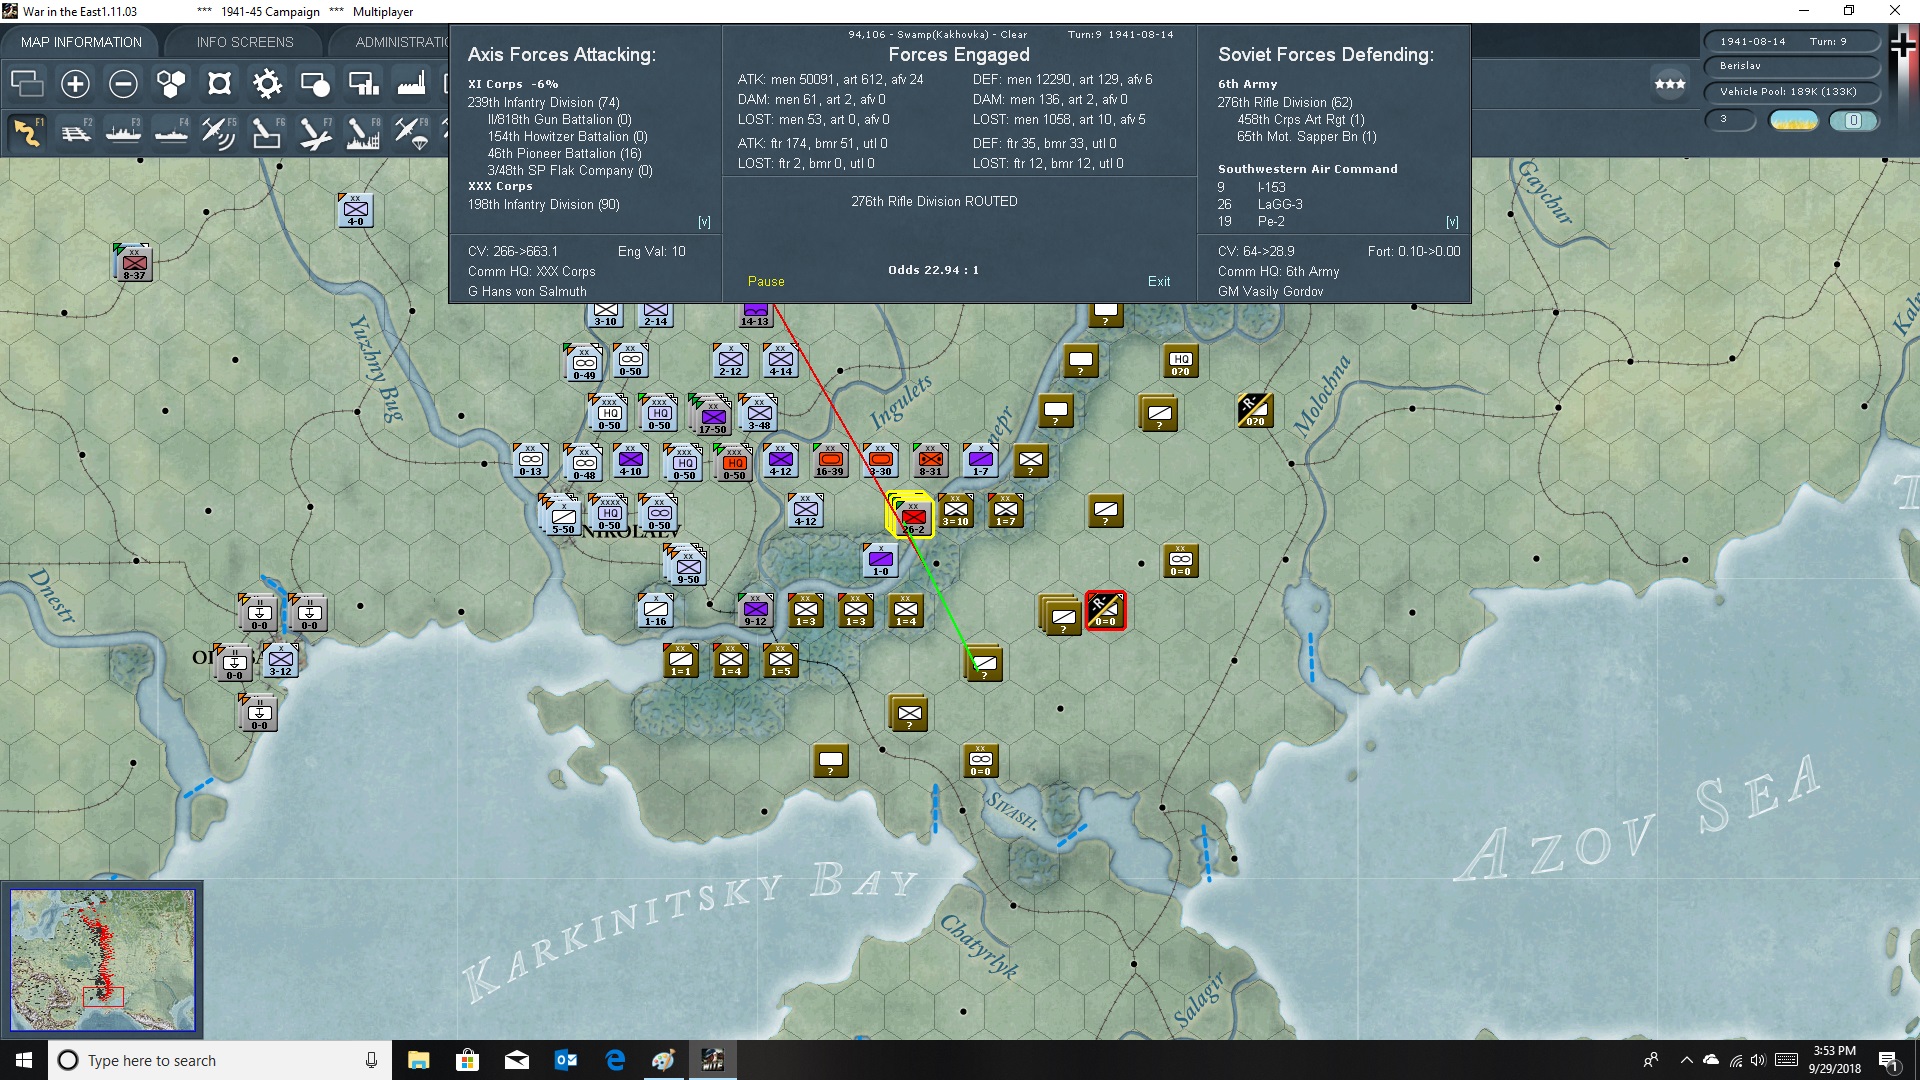The image size is (1920, 1080).
Task: Toggle the rectangle-with-circle map overlay icon
Action: click(x=315, y=84)
